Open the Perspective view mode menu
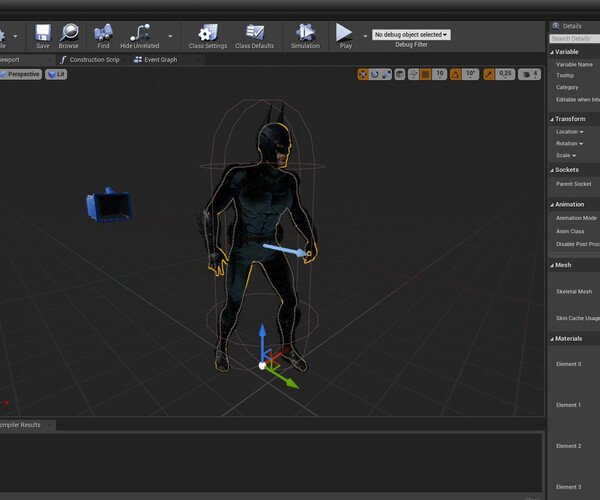600x500 pixels. [x=20, y=74]
